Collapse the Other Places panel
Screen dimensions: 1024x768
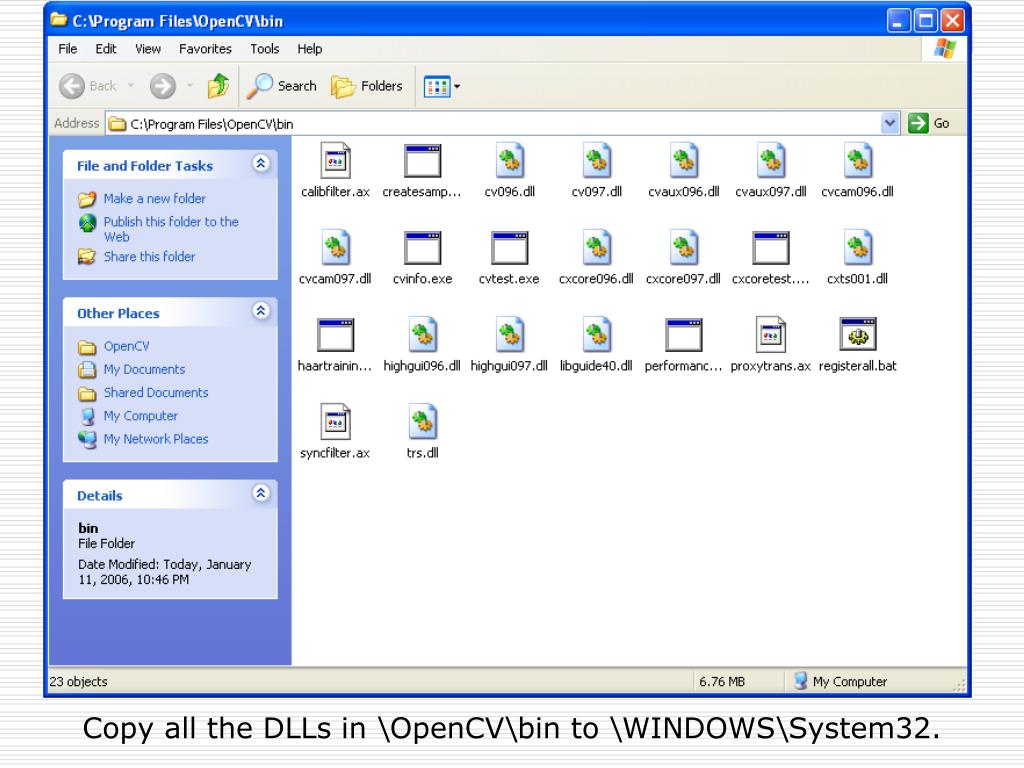point(261,311)
